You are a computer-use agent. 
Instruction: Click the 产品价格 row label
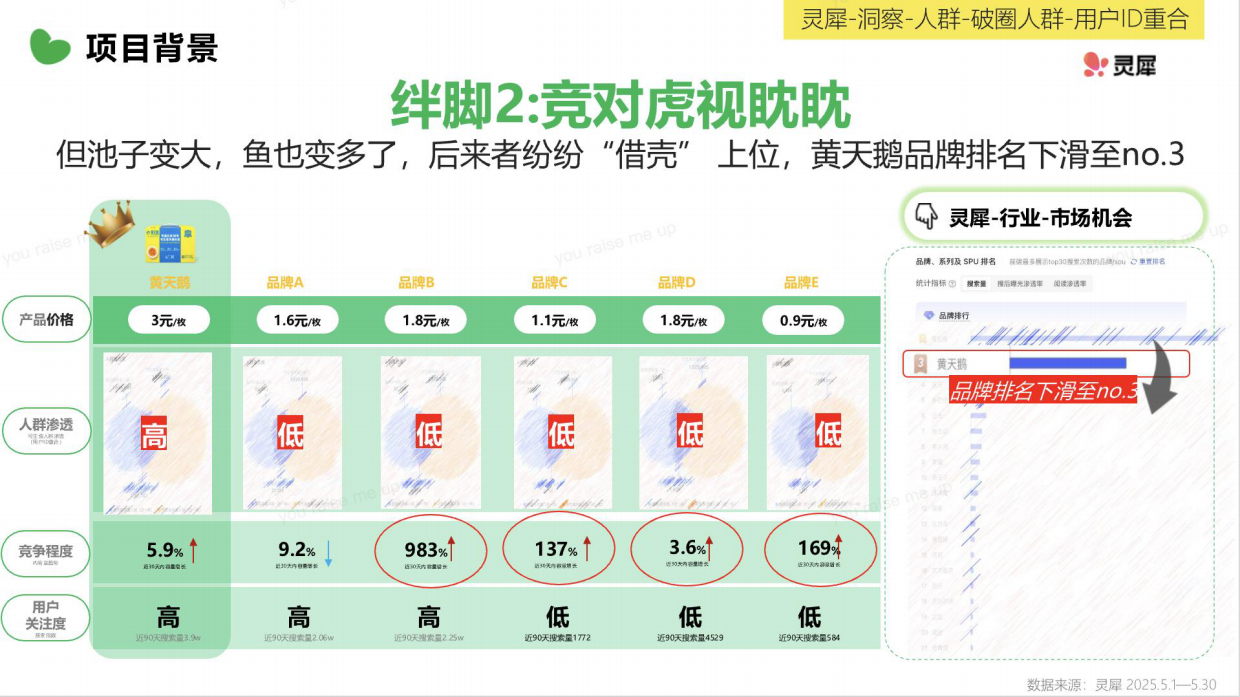(x=45, y=319)
